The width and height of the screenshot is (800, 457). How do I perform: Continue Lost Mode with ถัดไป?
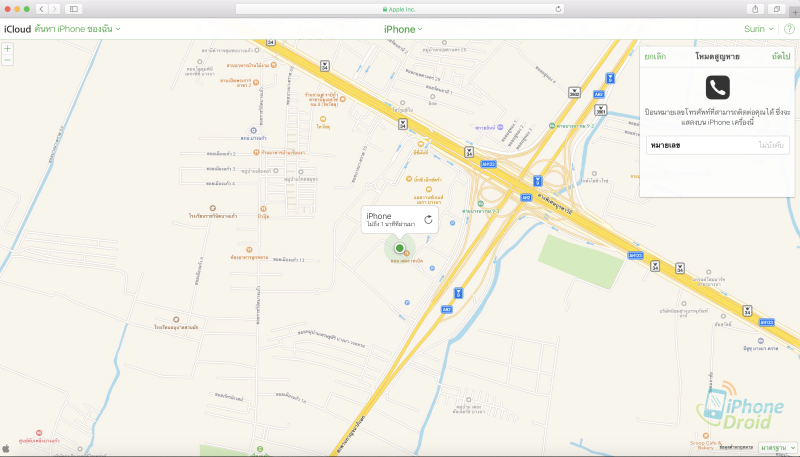(x=781, y=56)
